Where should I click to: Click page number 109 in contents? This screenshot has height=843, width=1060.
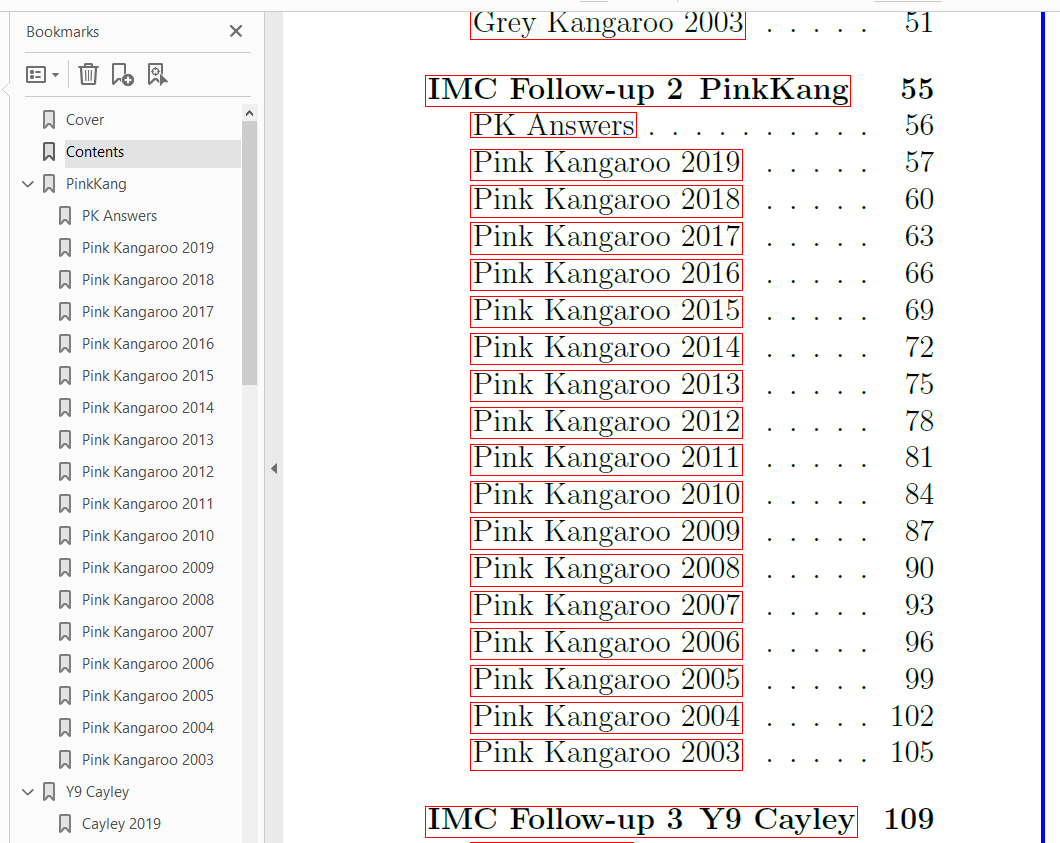pos(909,819)
